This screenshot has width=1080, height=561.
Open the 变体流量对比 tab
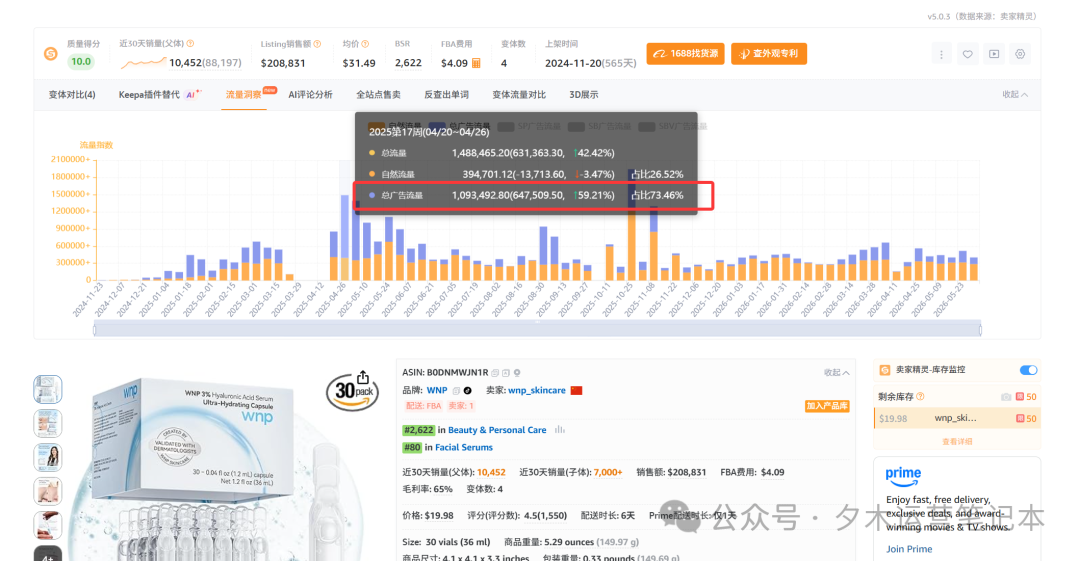(519, 94)
